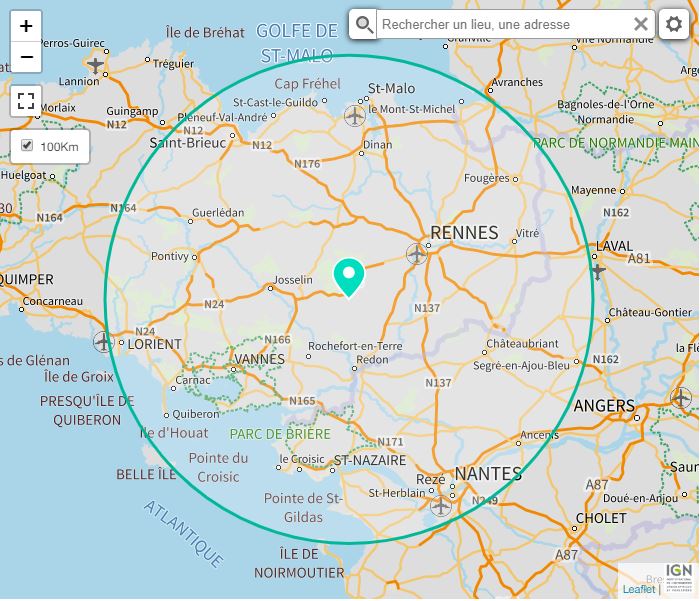The image size is (700, 601).
Task: Click the RENNES city label
Action: (464, 233)
